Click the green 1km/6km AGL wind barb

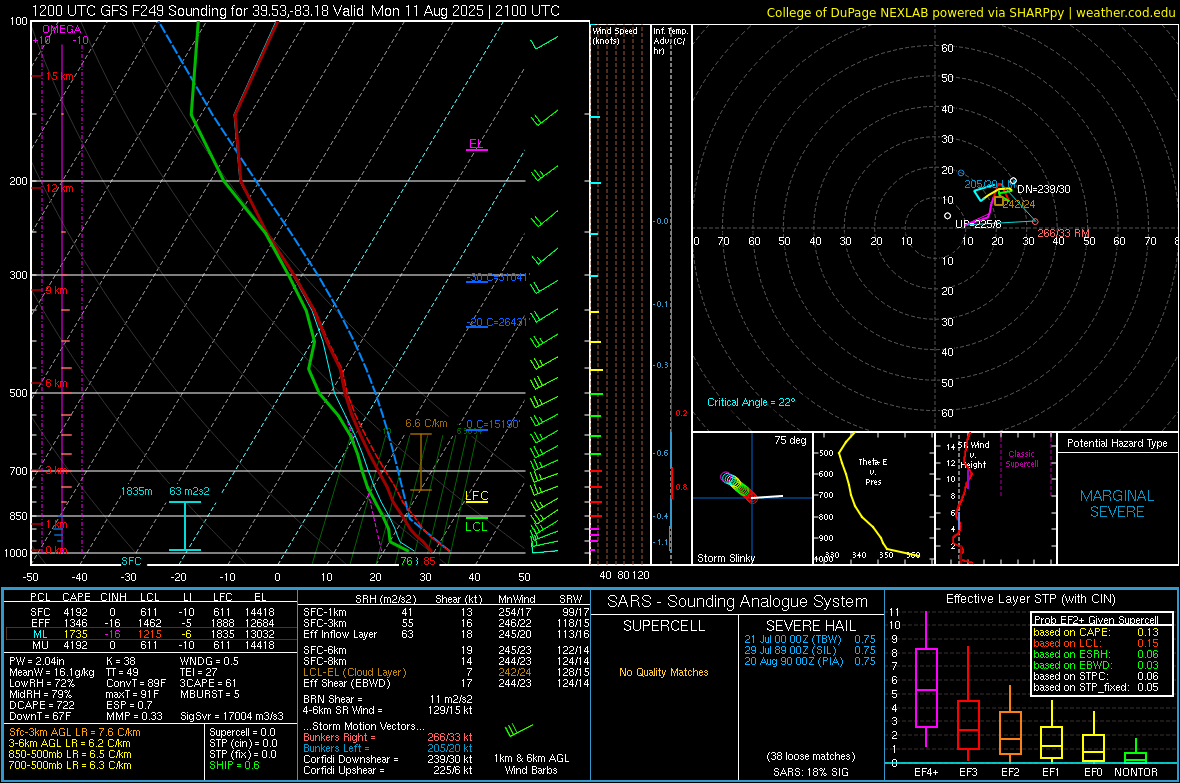(519, 730)
